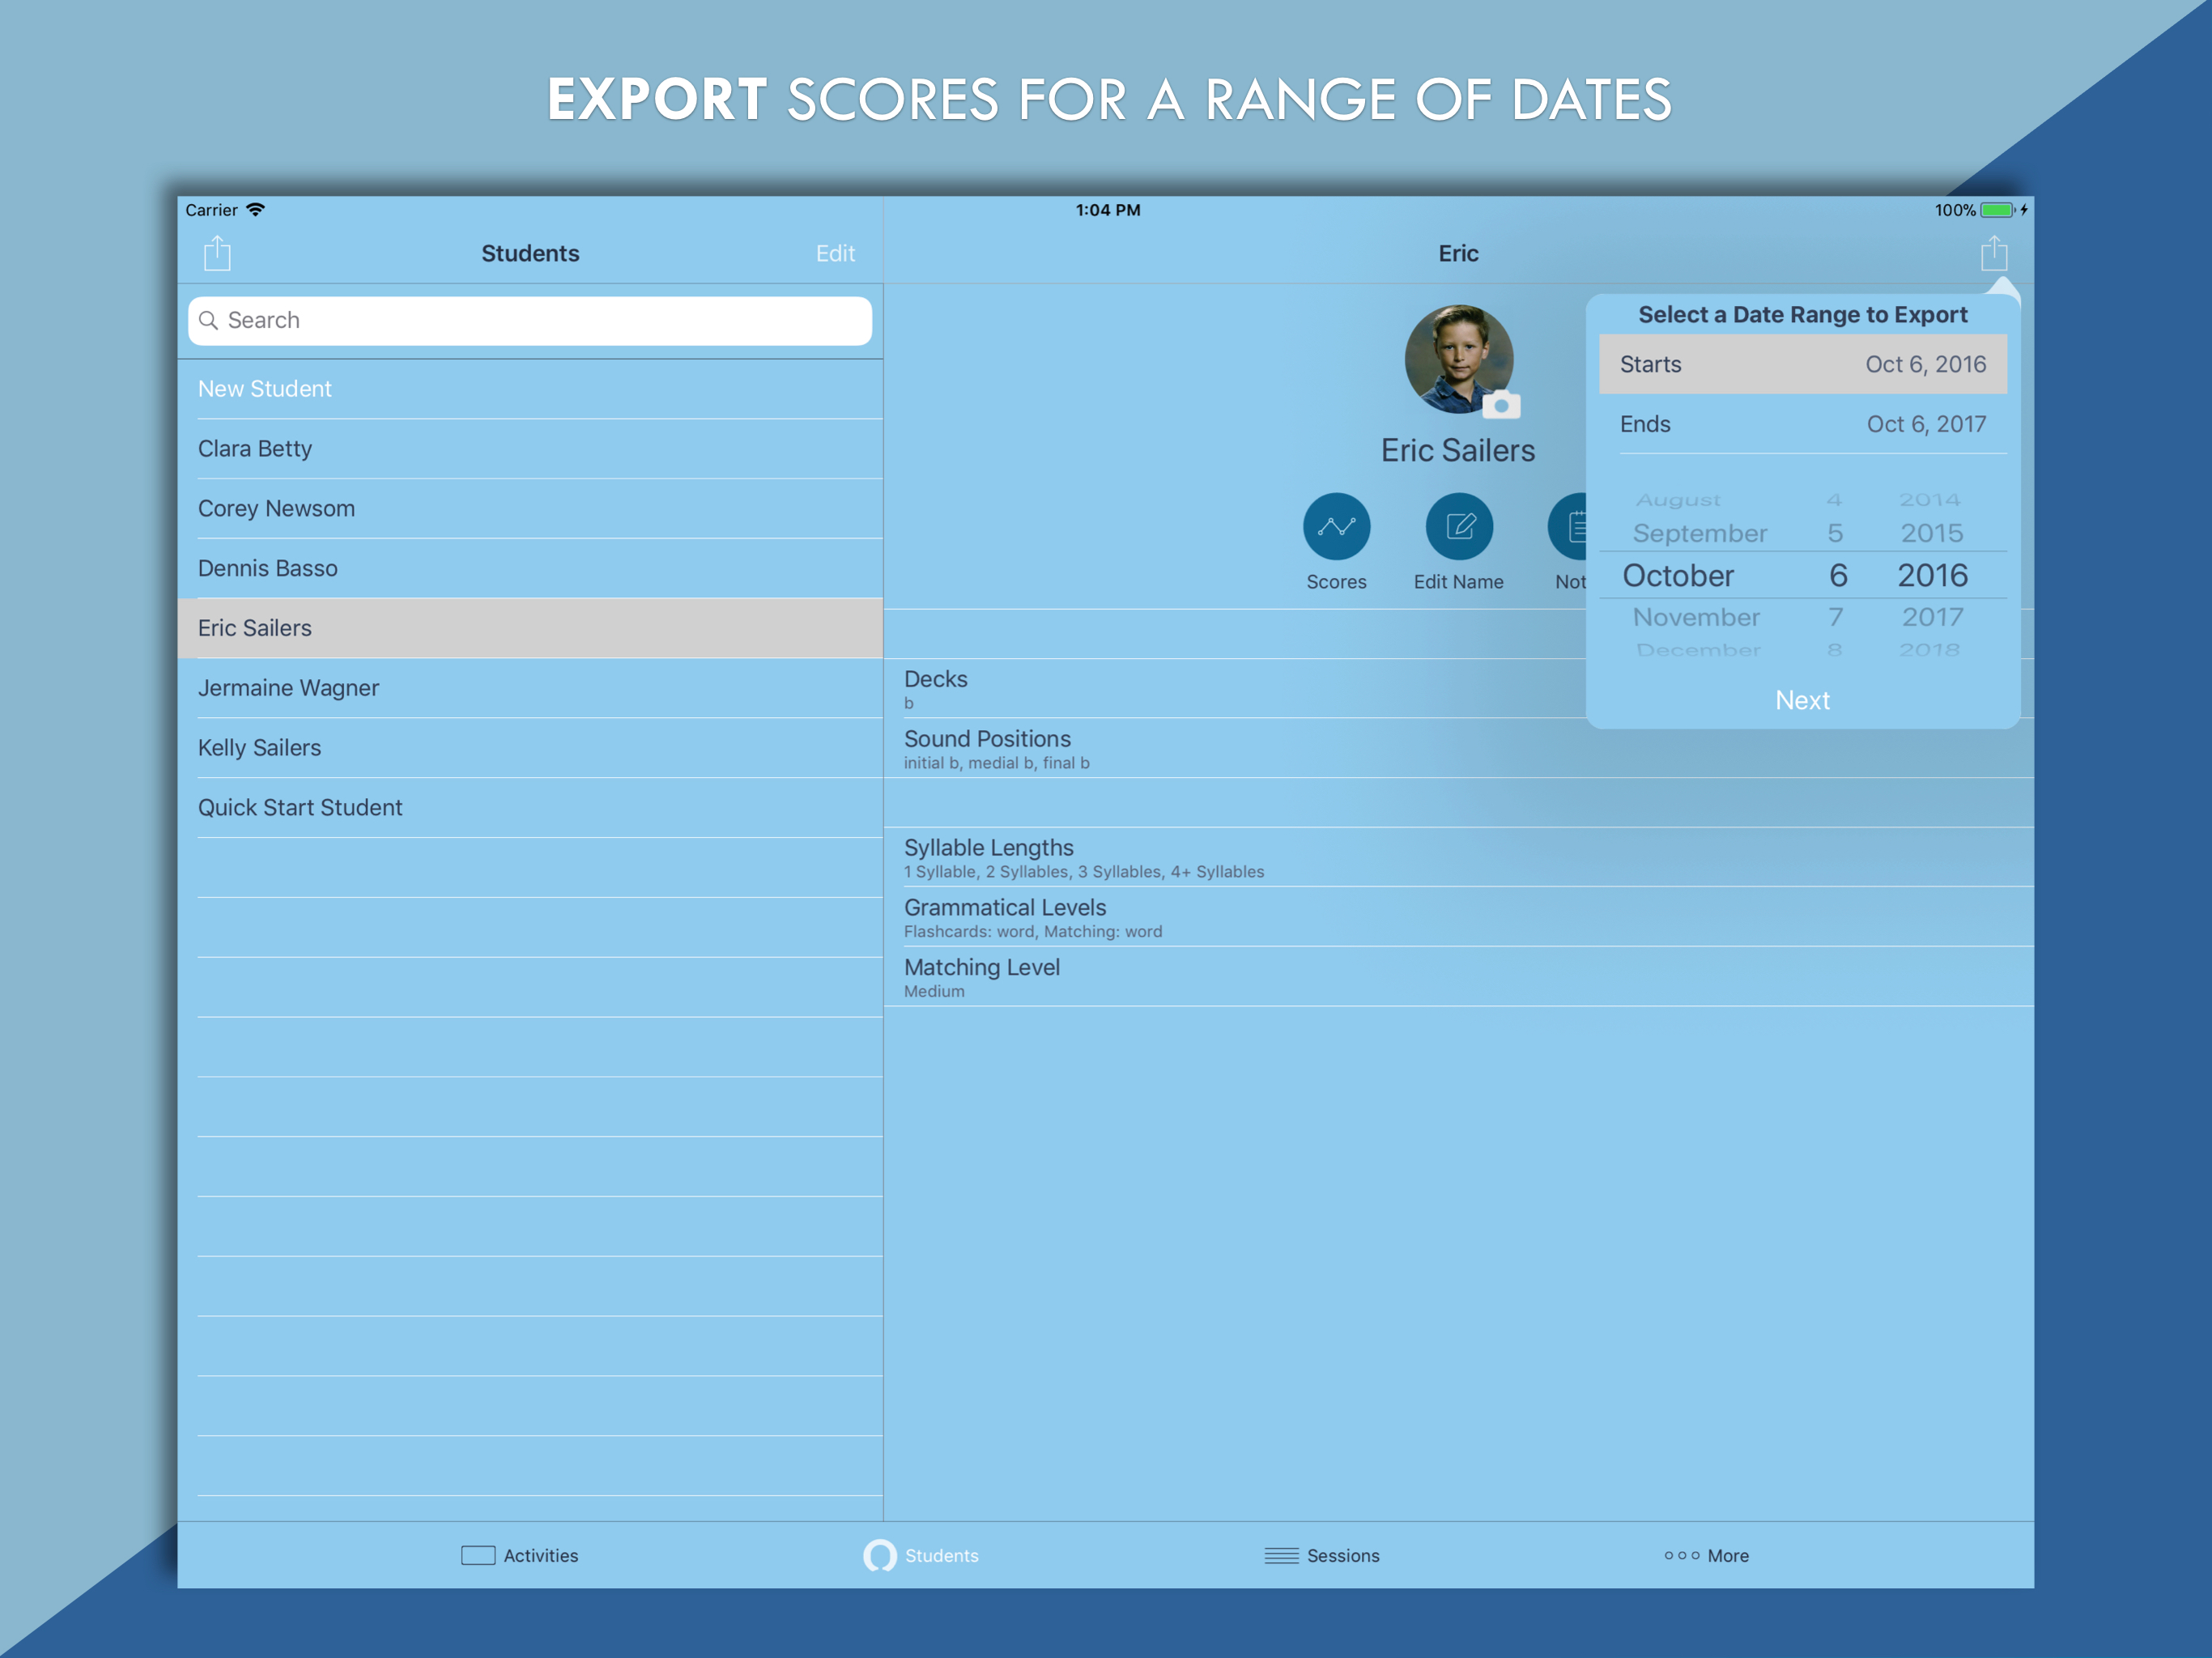Select student Jermaine Wagner
Screen dimensions: 2212x1658
(530, 688)
